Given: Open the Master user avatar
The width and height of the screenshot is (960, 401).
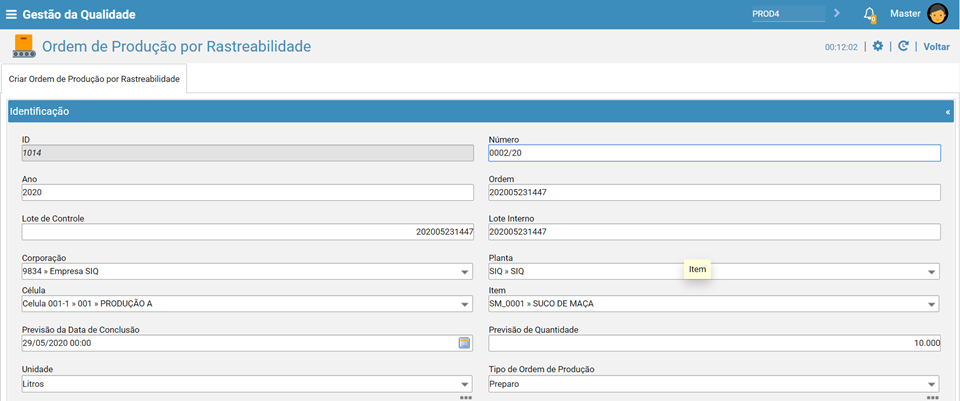Looking at the screenshot, I should pos(937,14).
